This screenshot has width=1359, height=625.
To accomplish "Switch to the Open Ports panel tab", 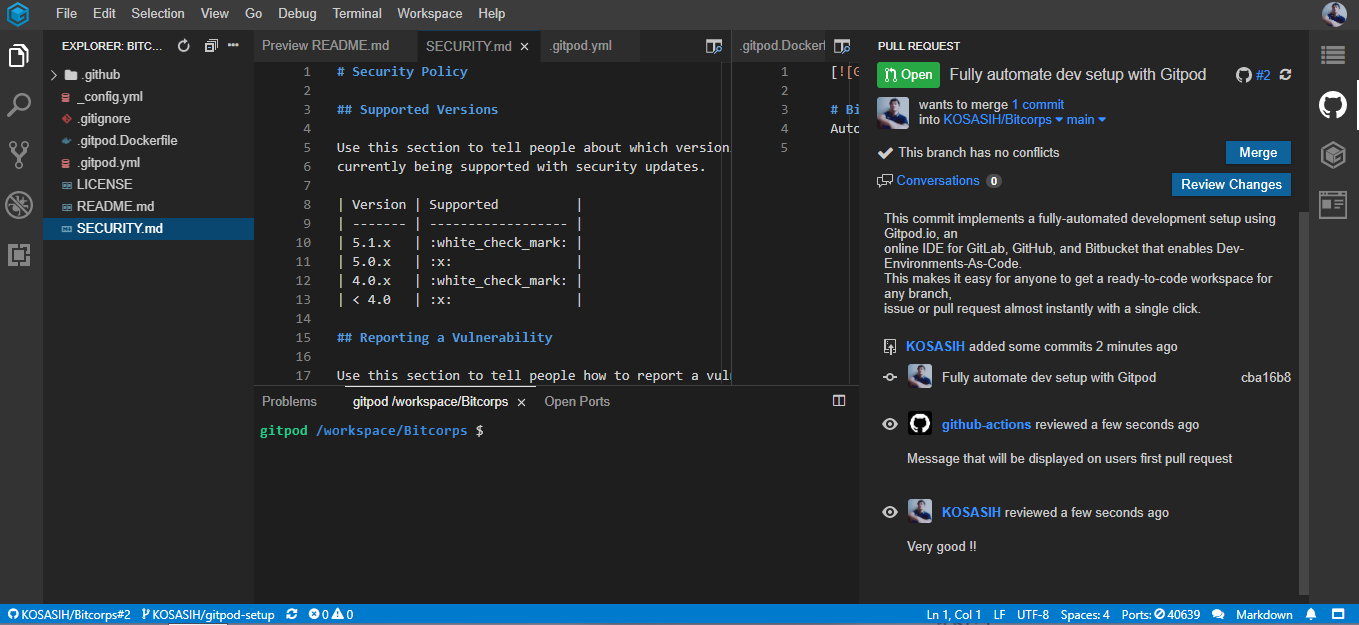I will point(577,401).
